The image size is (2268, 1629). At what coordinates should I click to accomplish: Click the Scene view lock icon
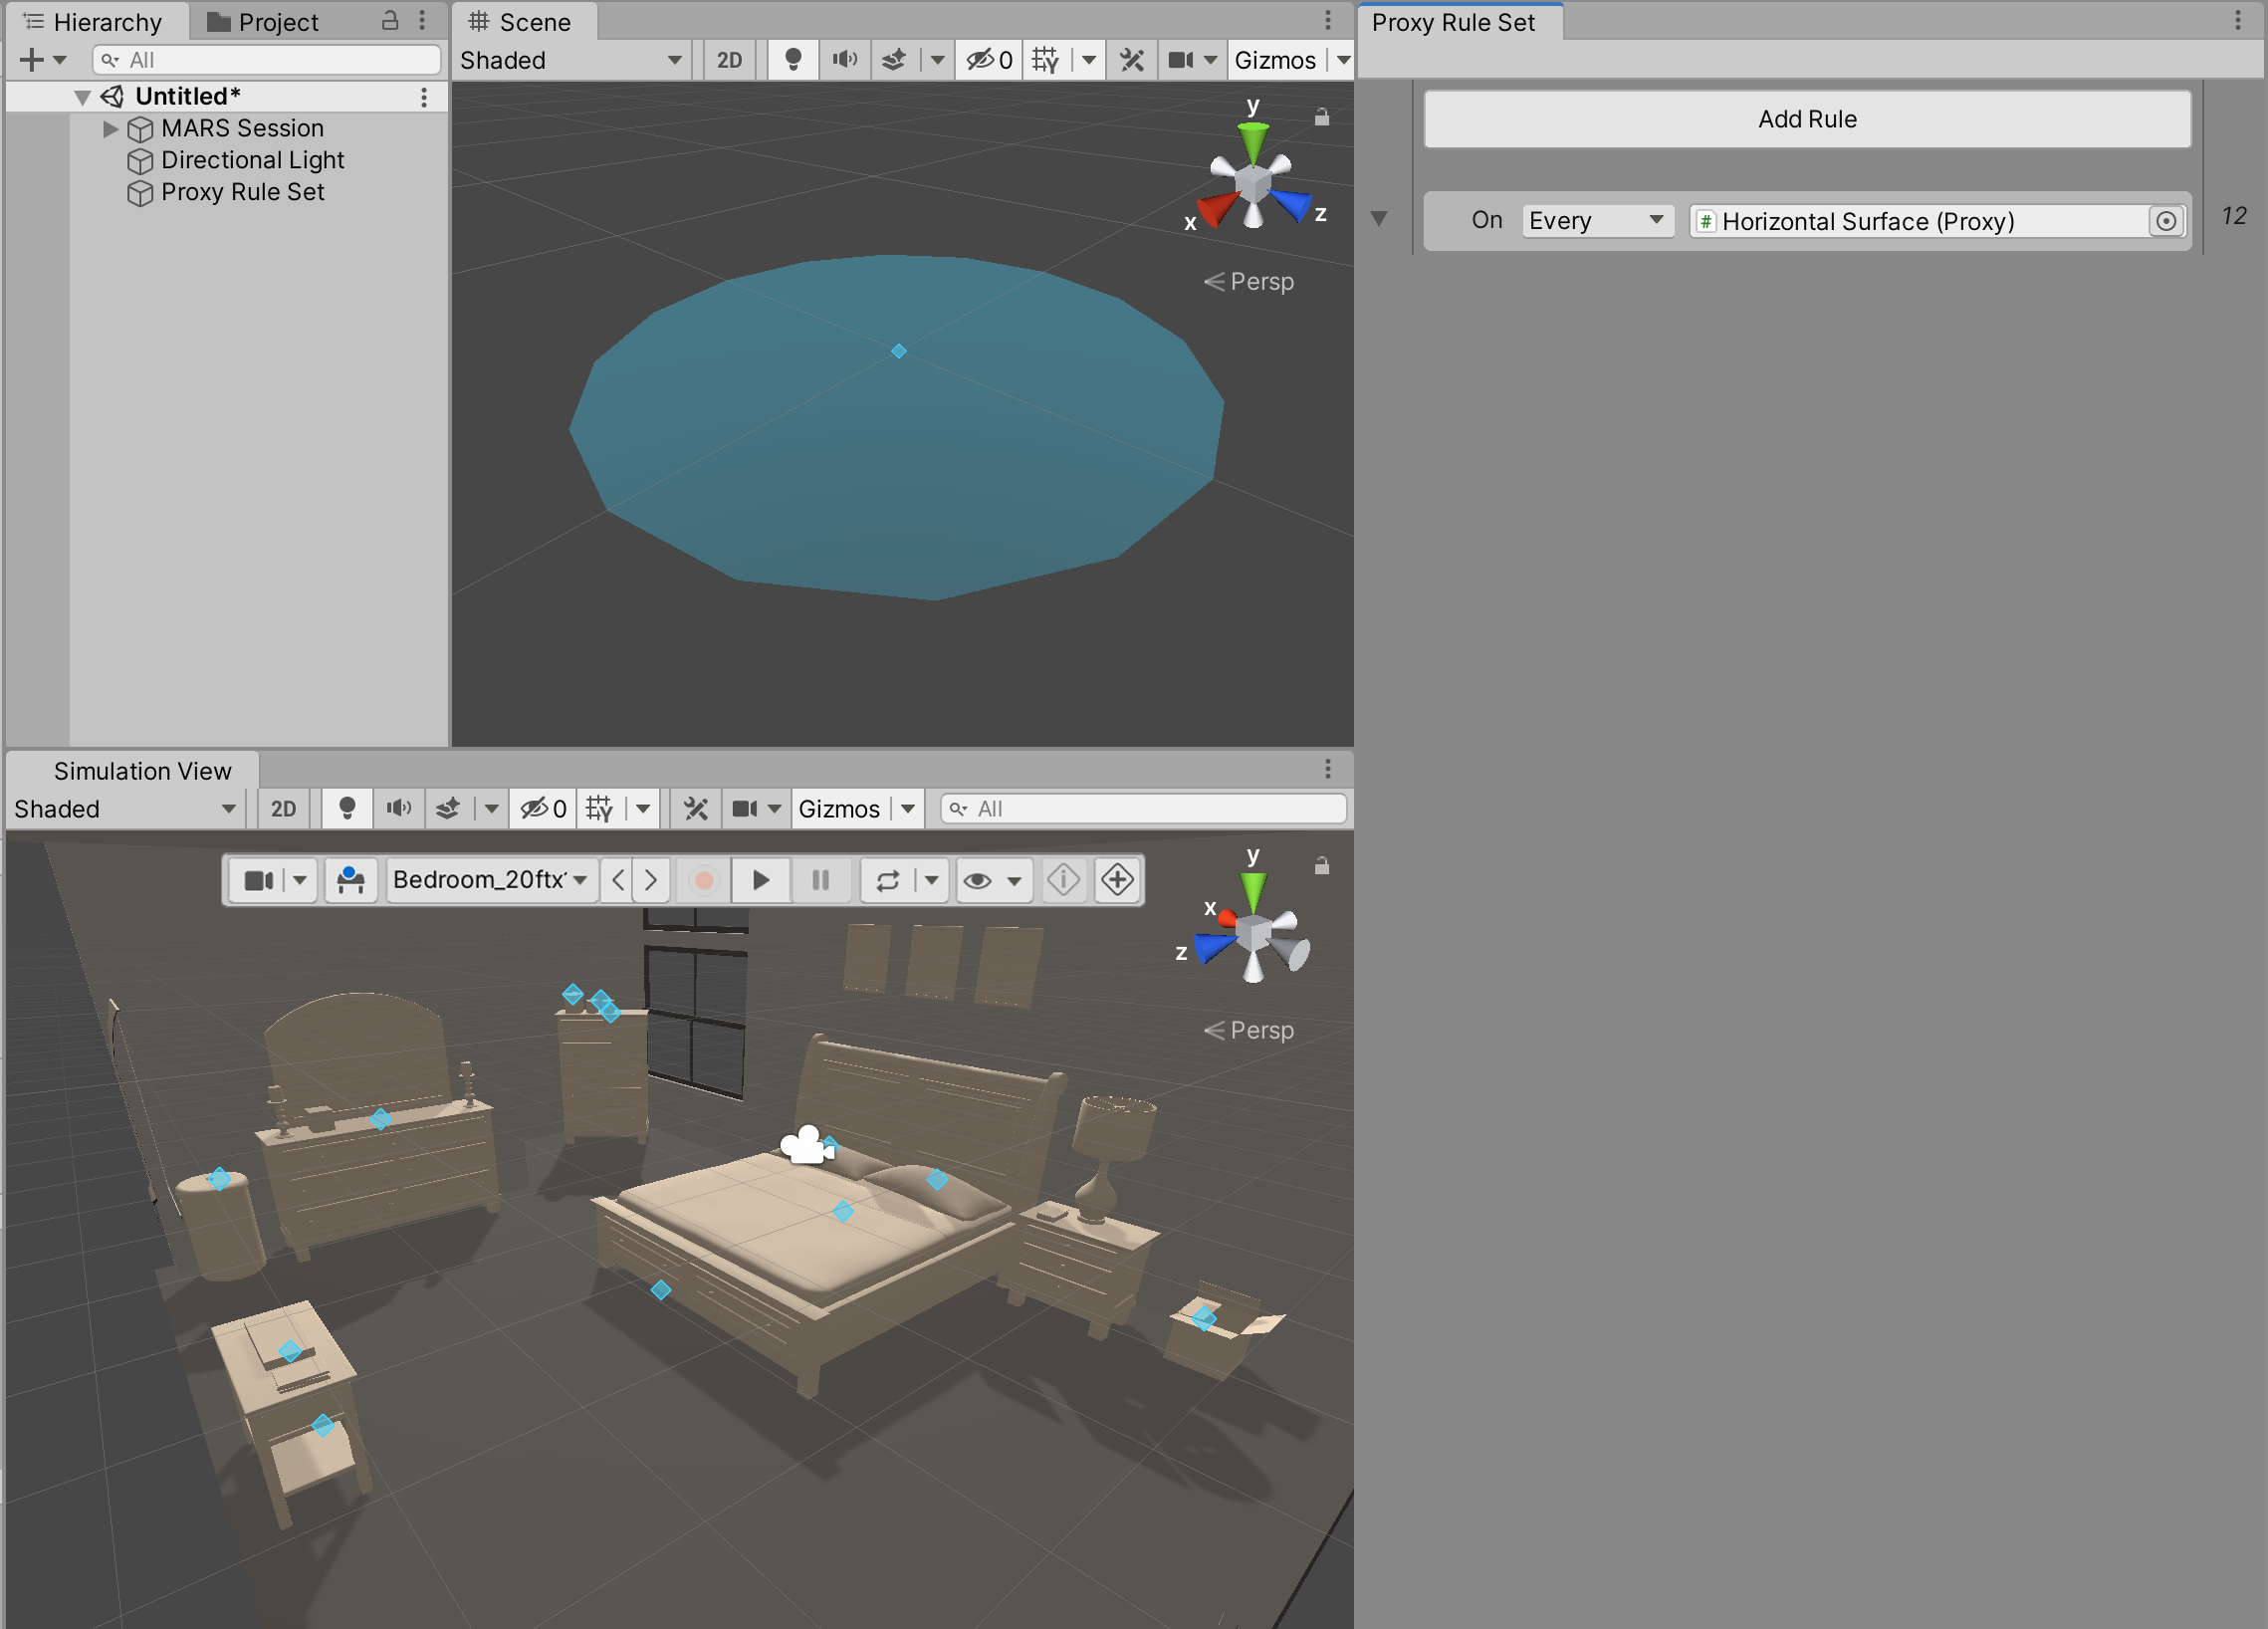[x=1321, y=117]
